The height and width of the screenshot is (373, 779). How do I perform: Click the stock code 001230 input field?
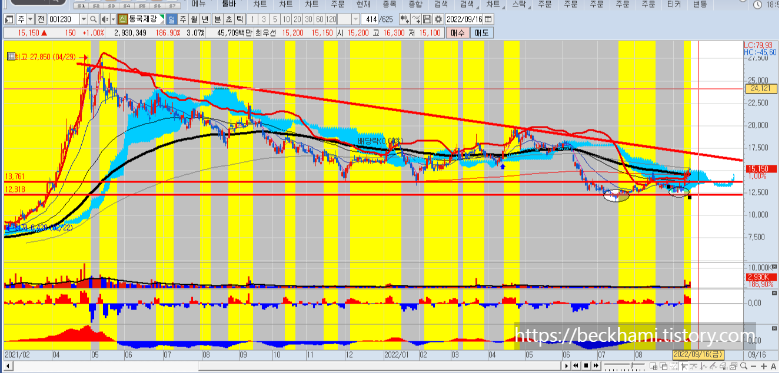64,19
